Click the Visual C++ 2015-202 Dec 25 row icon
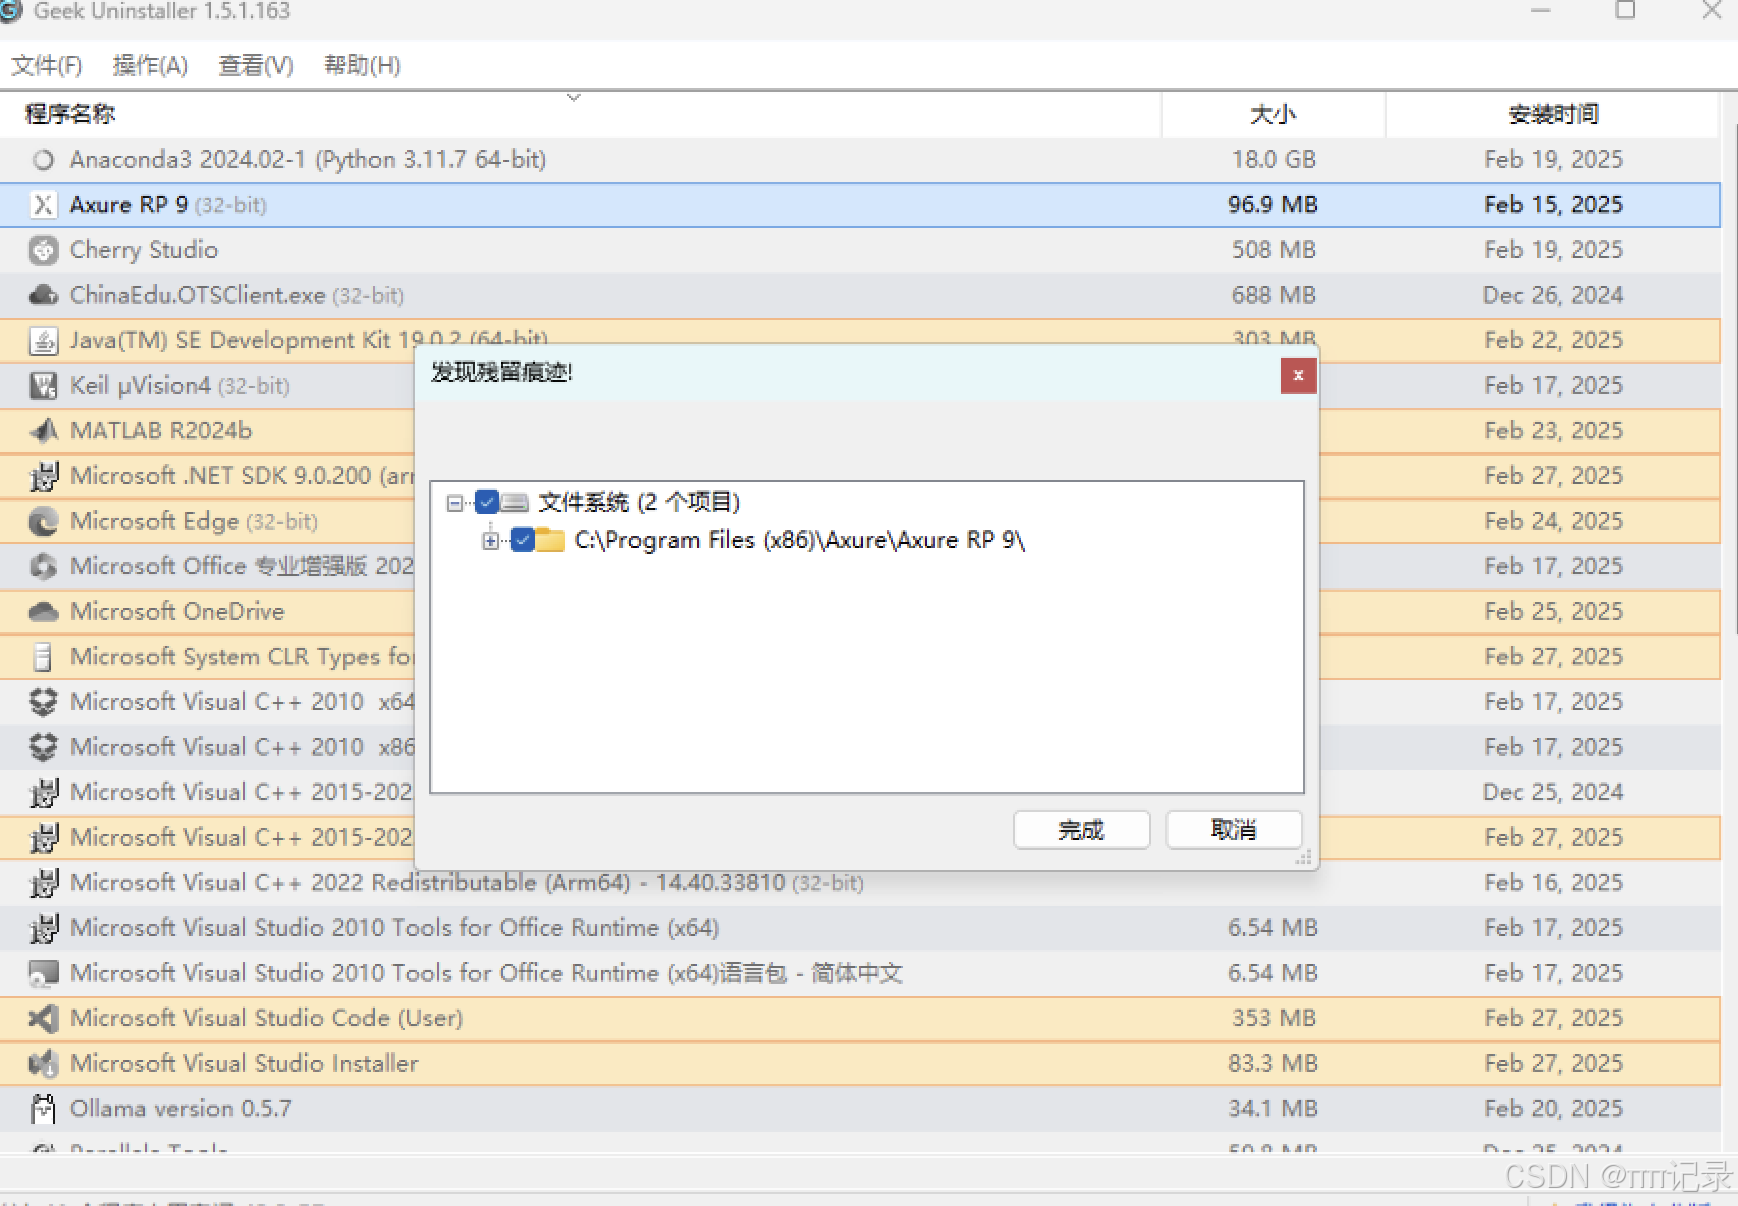The height and width of the screenshot is (1206, 1738). tap(43, 793)
